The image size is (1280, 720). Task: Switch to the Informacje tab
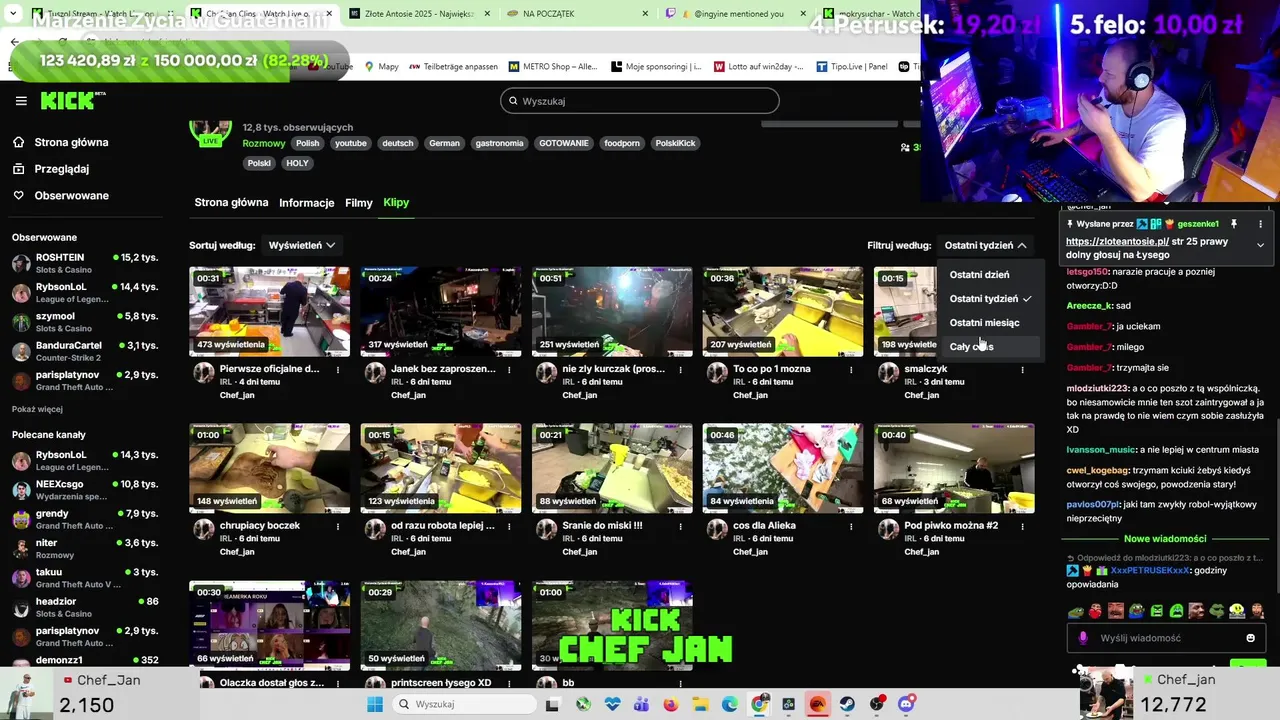[x=306, y=203]
